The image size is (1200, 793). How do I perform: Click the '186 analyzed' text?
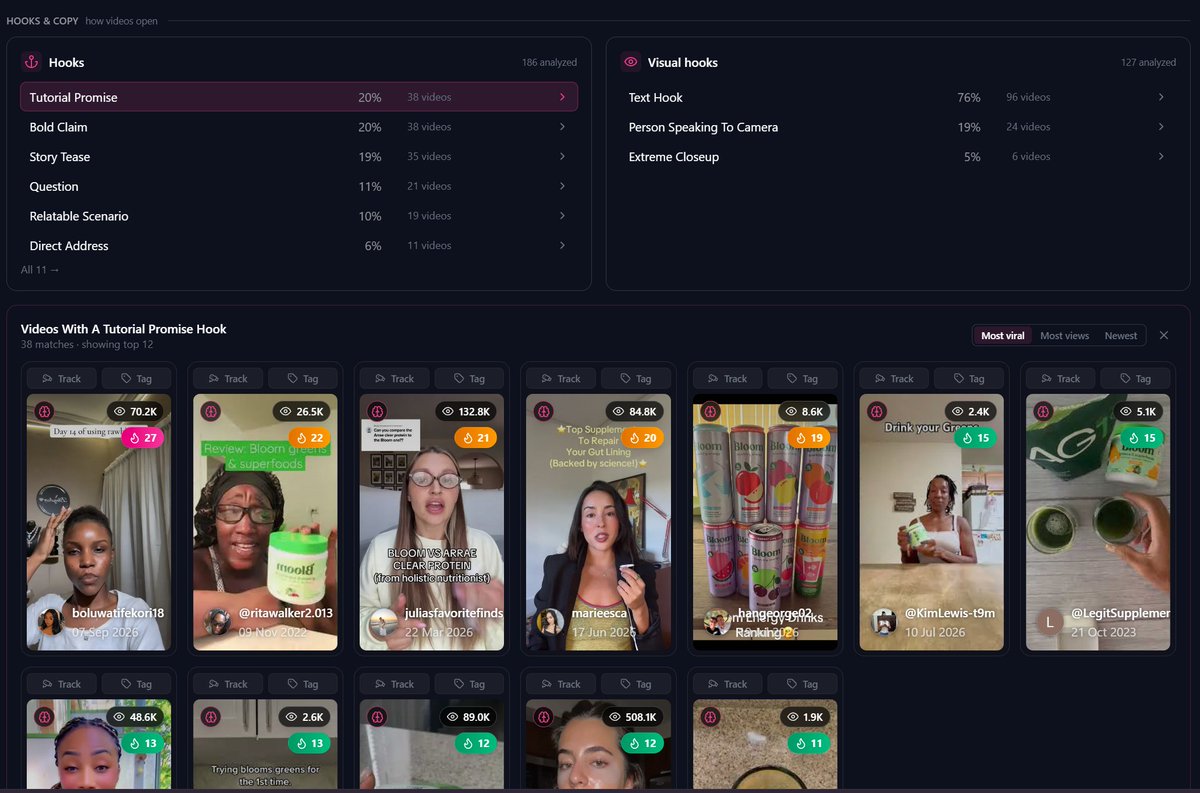pos(549,62)
